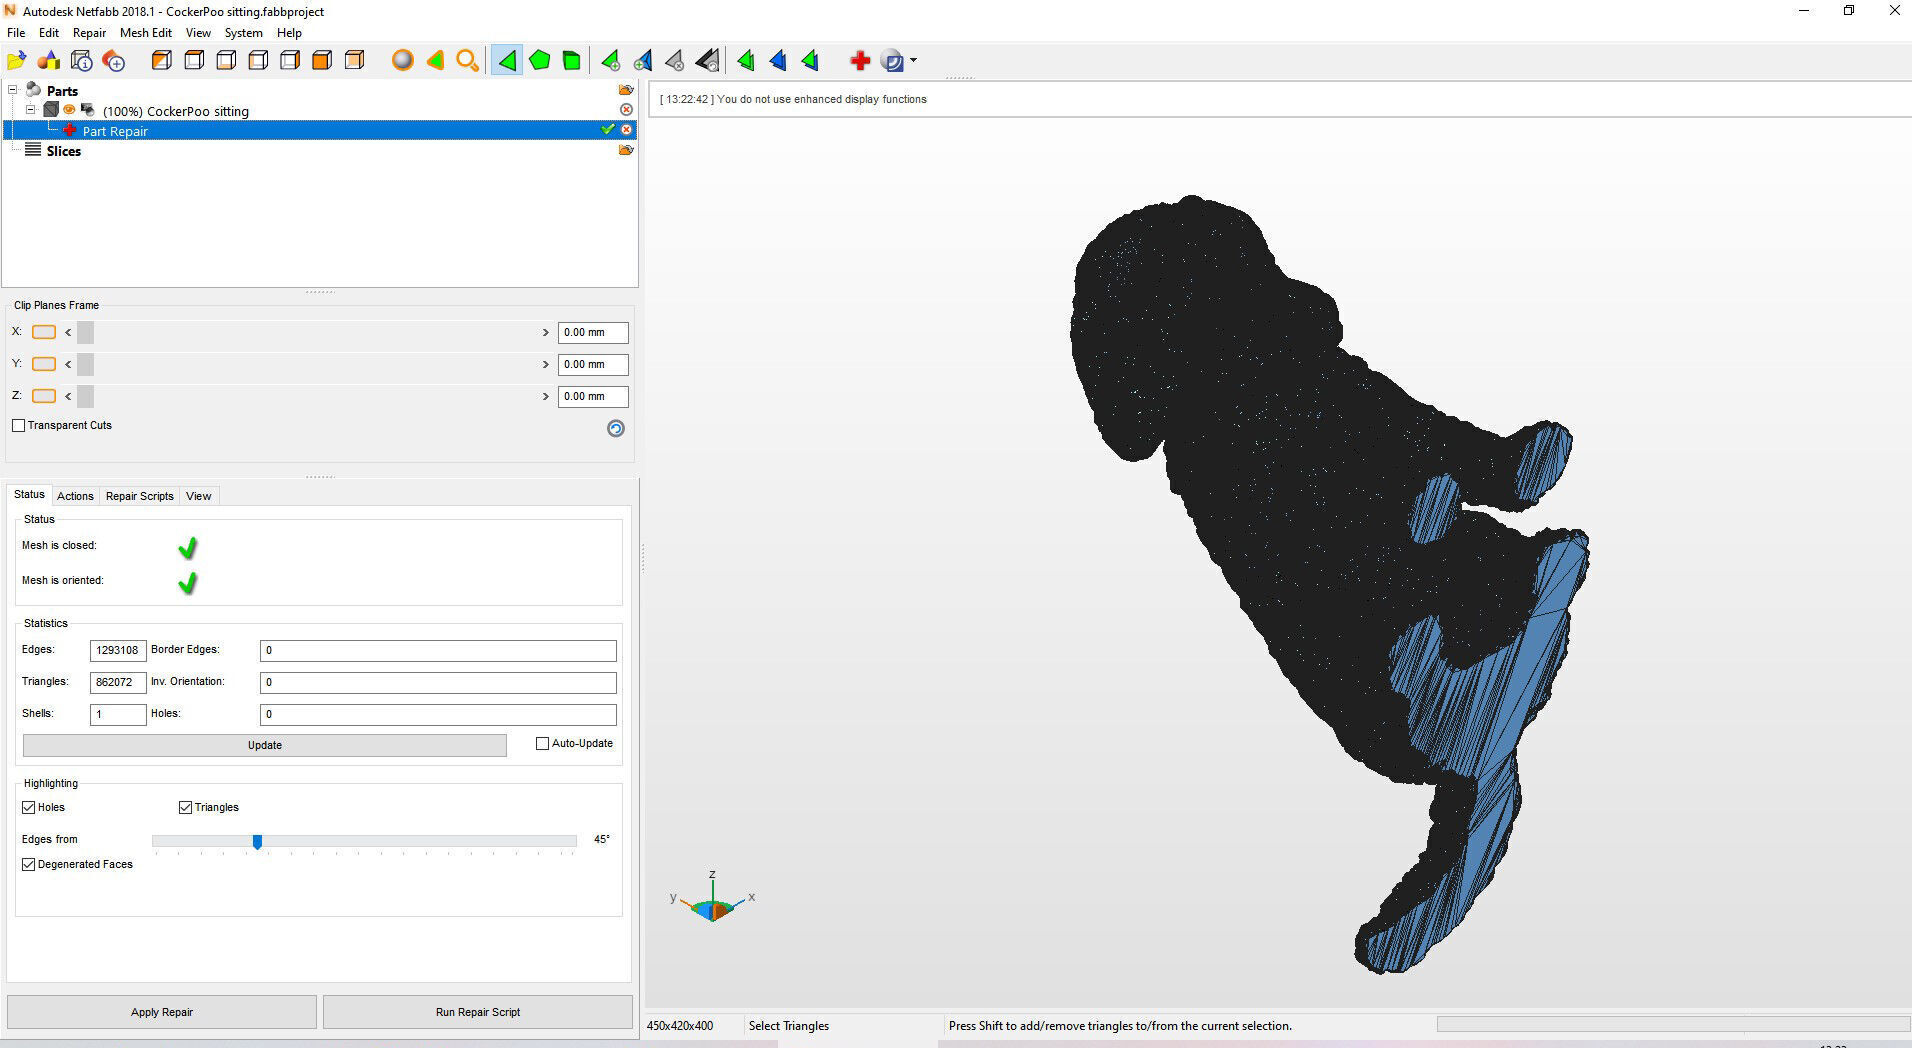Screen dimensions: 1912x1048
Task: Click green checkmark on Part Repair row
Action: click(607, 129)
